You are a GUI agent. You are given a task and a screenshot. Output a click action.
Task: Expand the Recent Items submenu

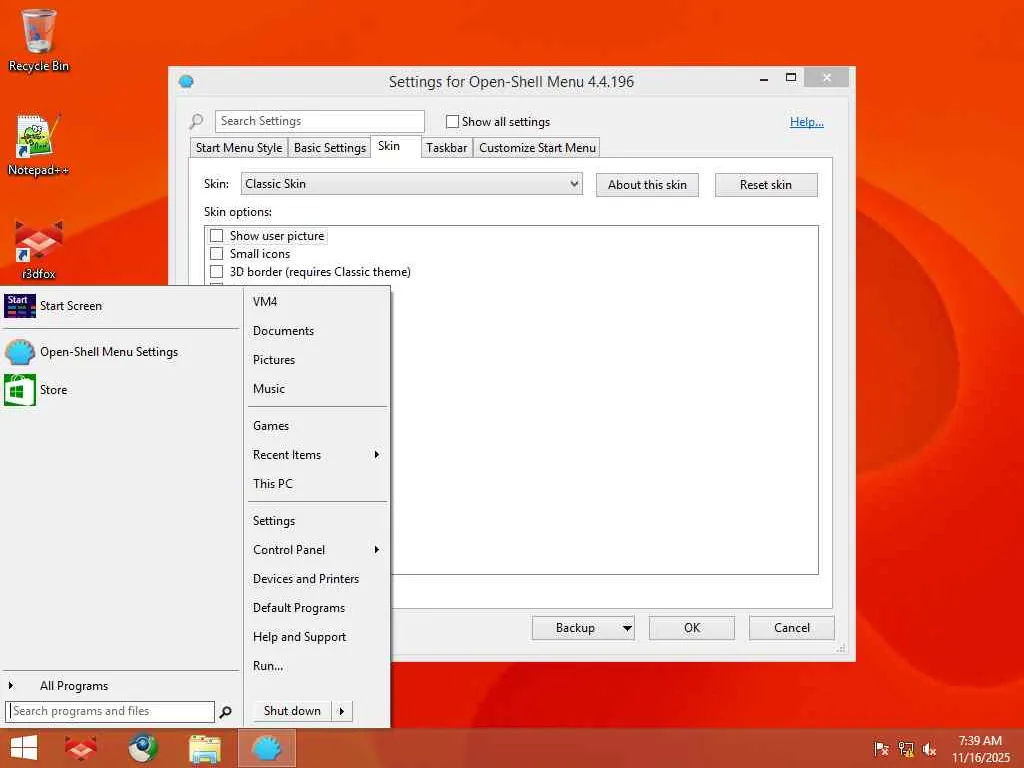[317, 455]
